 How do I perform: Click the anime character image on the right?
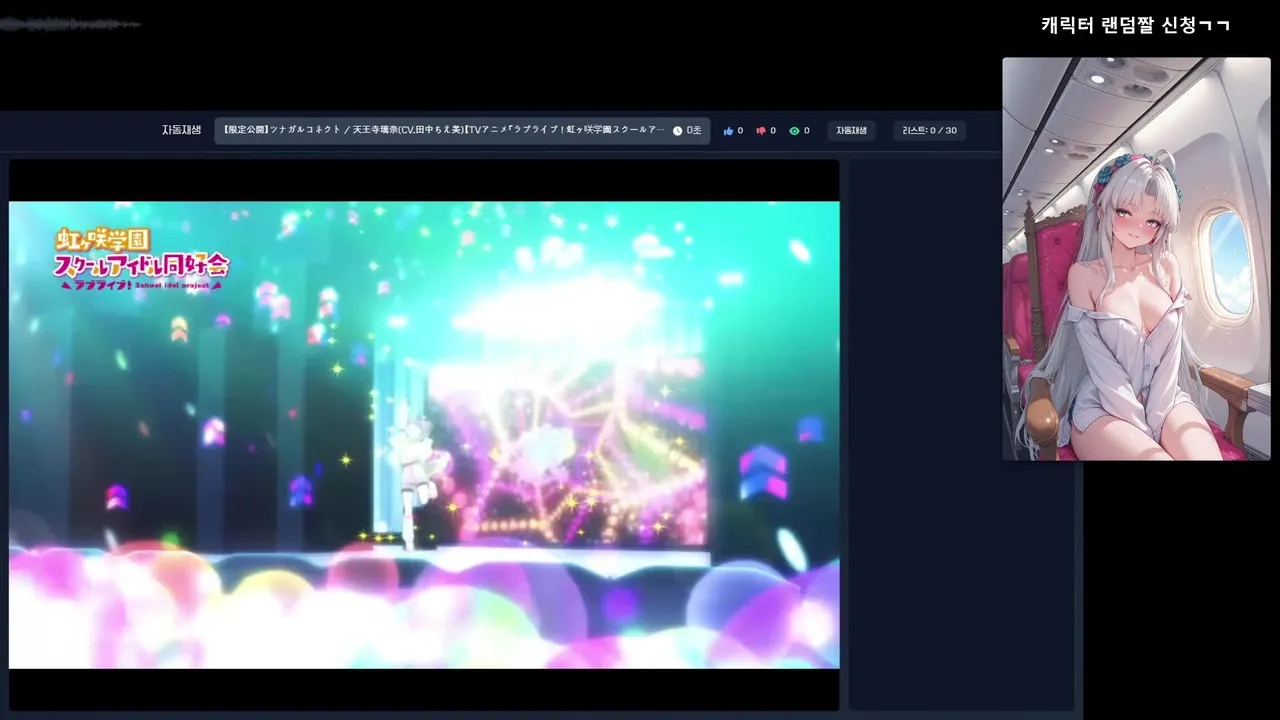click(1137, 259)
